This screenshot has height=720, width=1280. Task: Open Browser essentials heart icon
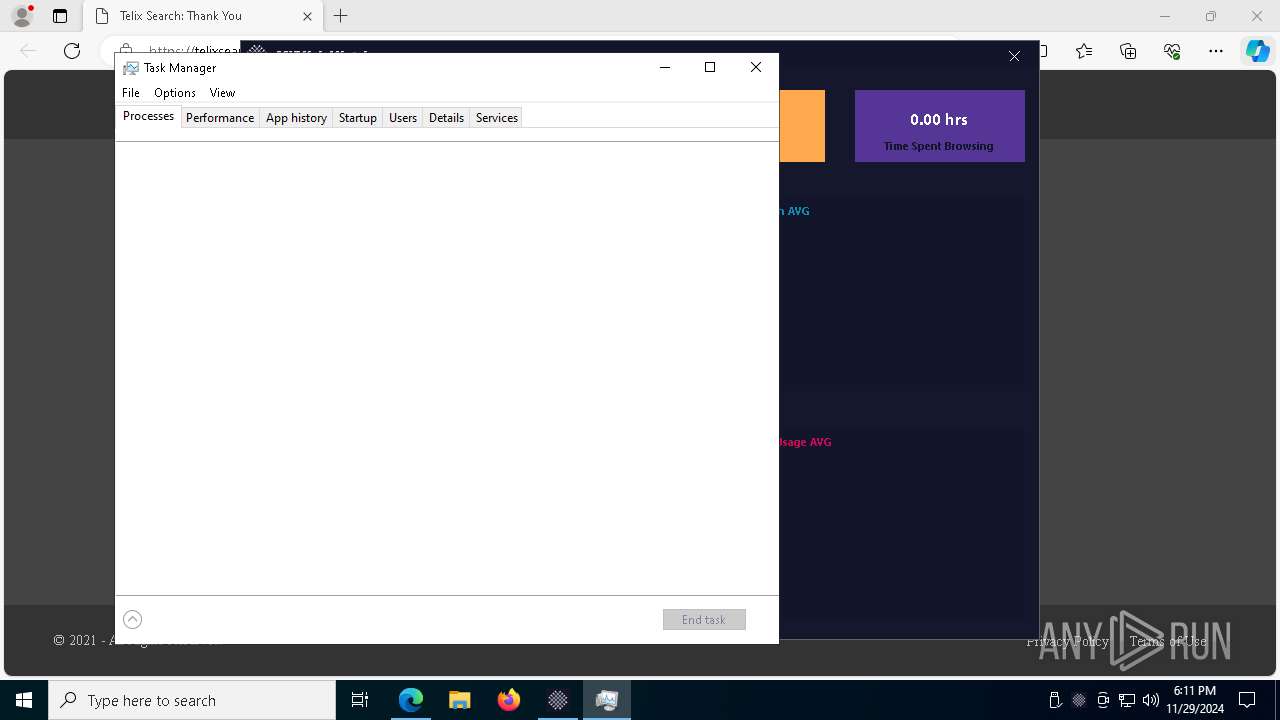pos(1172,51)
